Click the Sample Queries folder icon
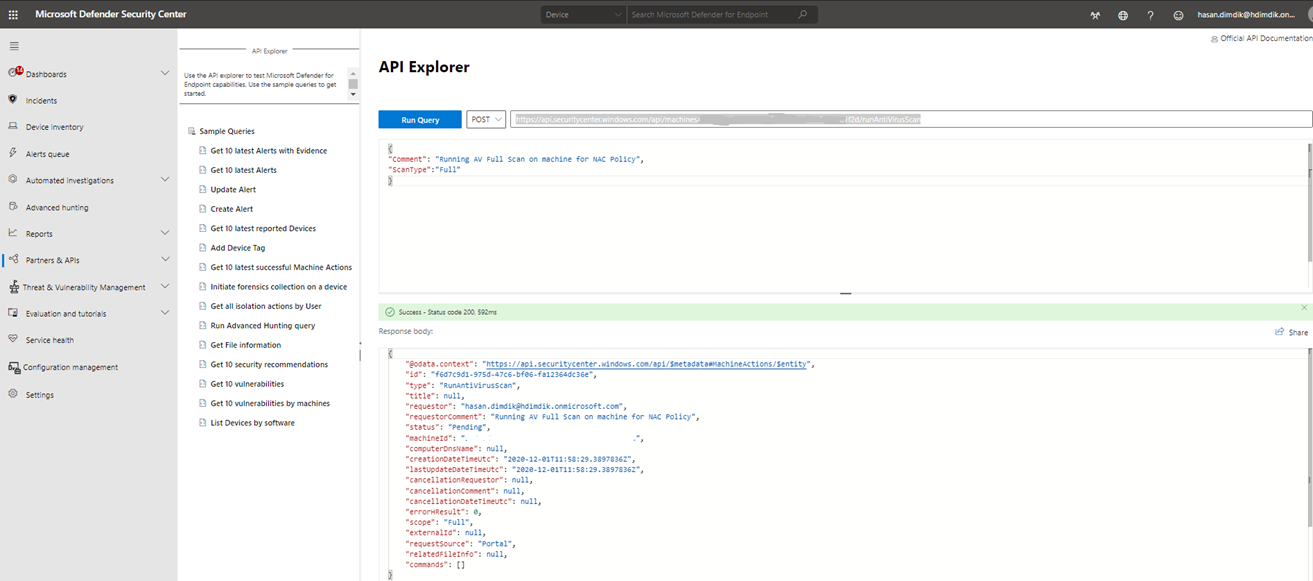This screenshot has width=1313, height=581. click(191, 131)
